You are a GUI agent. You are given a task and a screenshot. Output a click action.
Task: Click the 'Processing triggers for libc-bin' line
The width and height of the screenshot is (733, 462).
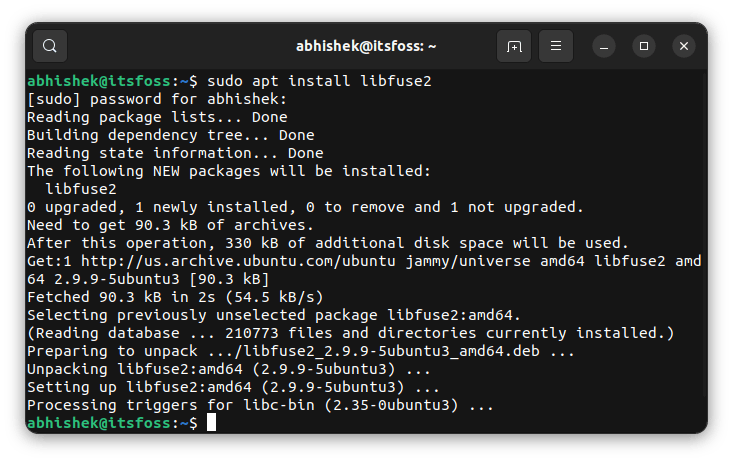click(260, 405)
